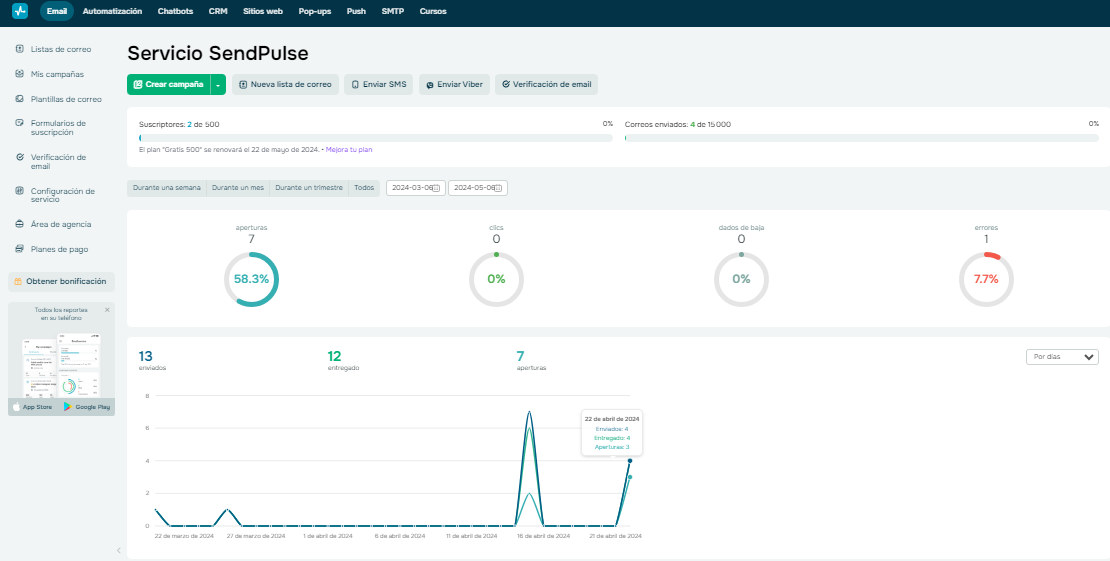This screenshot has height=561, width=1110.
Task: Select the Durante una semana filter
Action: click(x=167, y=188)
